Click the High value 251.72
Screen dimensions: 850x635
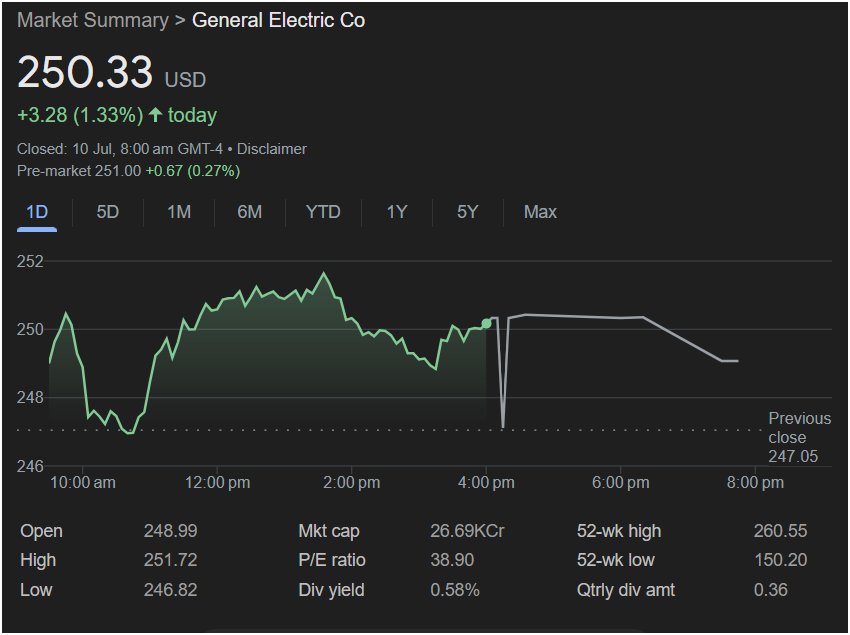click(170, 560)
